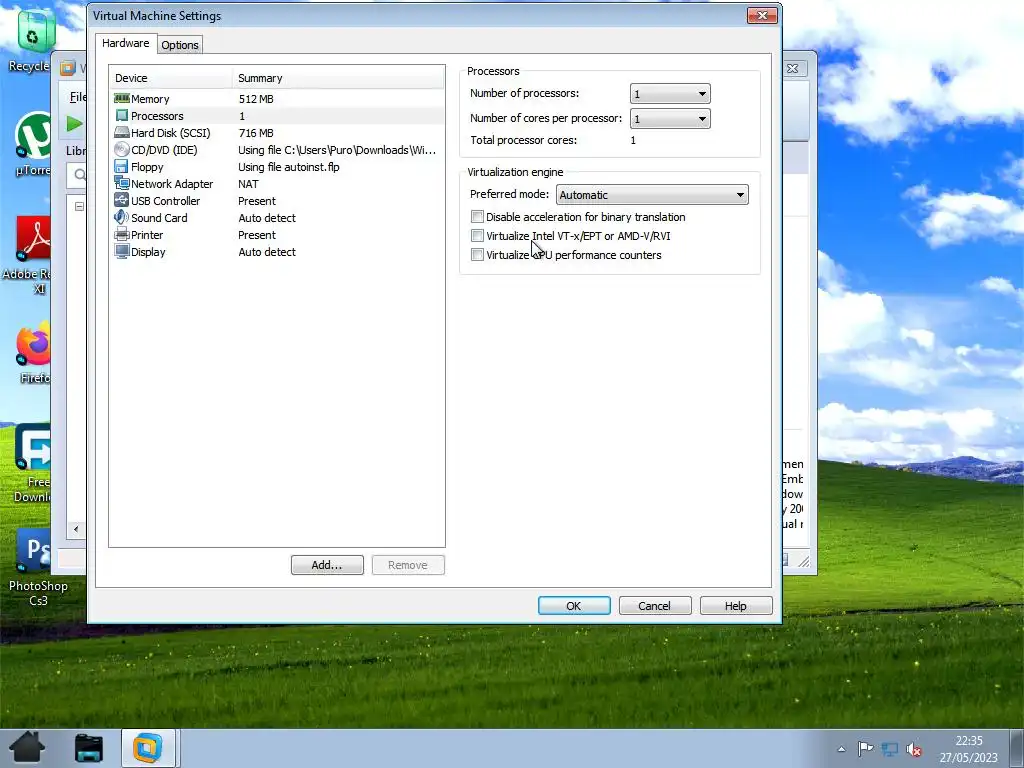This screenshot has height=768, width=1024.
Task: Check Virtualize Intel VT-x/EPT or AMD-V/RVI
Action: [477, 236]
